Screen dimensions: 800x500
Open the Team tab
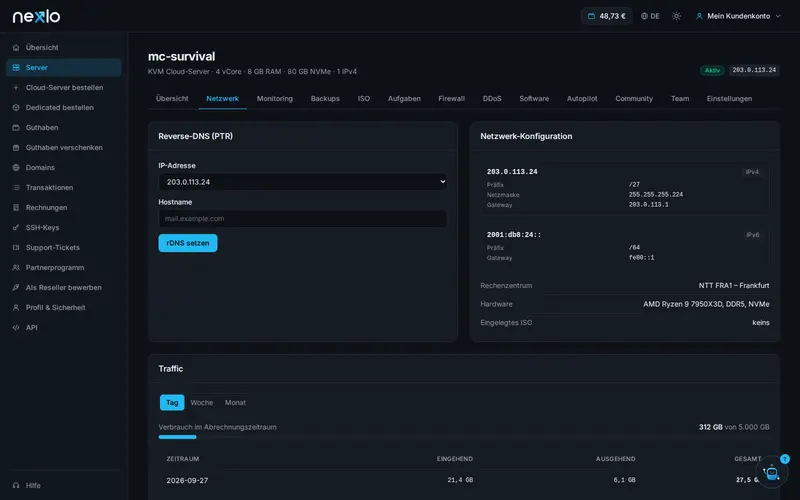(680, 98)
